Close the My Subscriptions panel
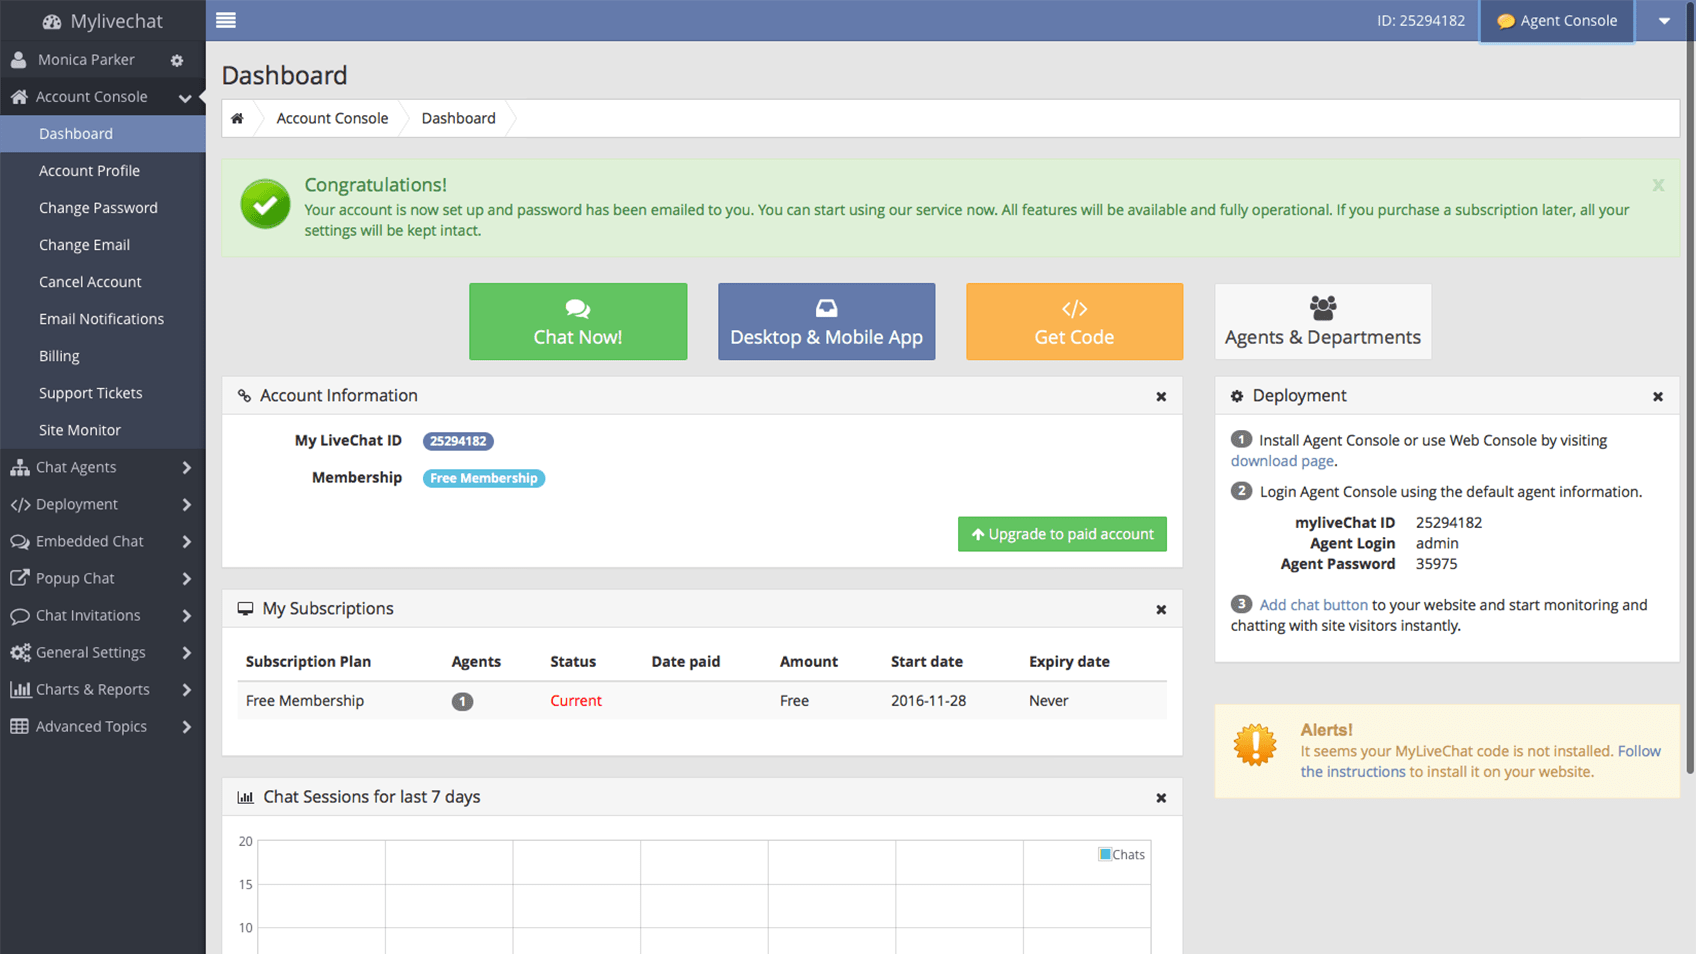The height and width of the screenshot is (954, 1696). tap(1161, 609)
